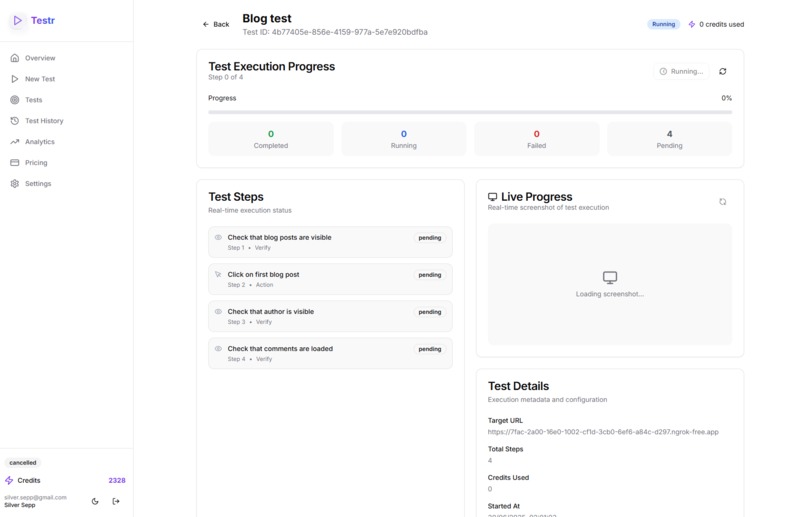The height and width of the screenshot is (517, 806).
Task: Click the New Test play icon
Action: click(x=15, y=79)
